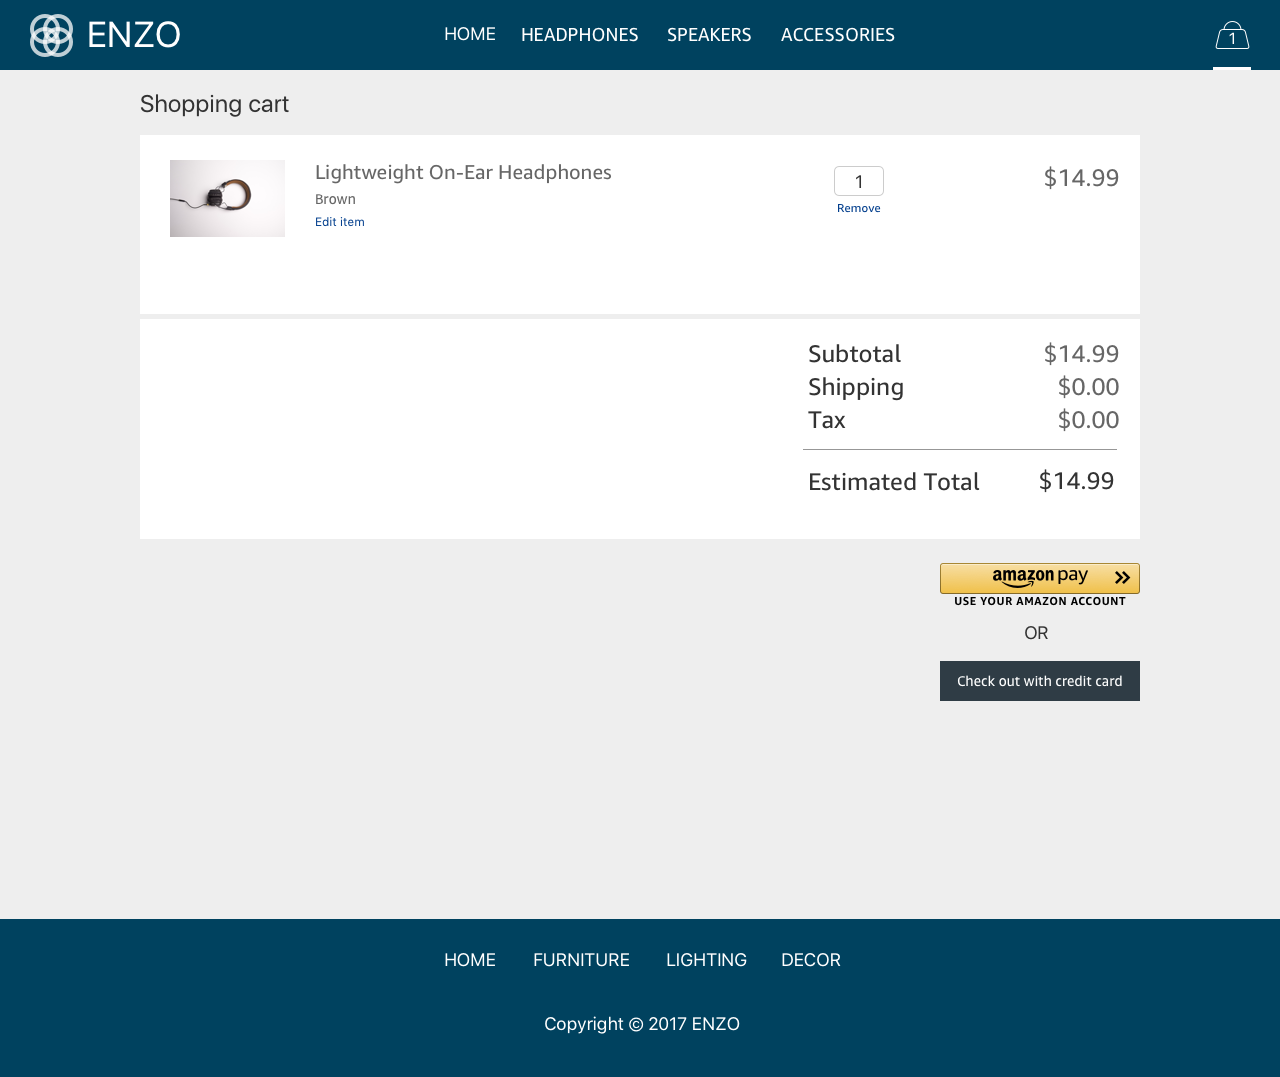Click the footer HOME link

[470, 960]
